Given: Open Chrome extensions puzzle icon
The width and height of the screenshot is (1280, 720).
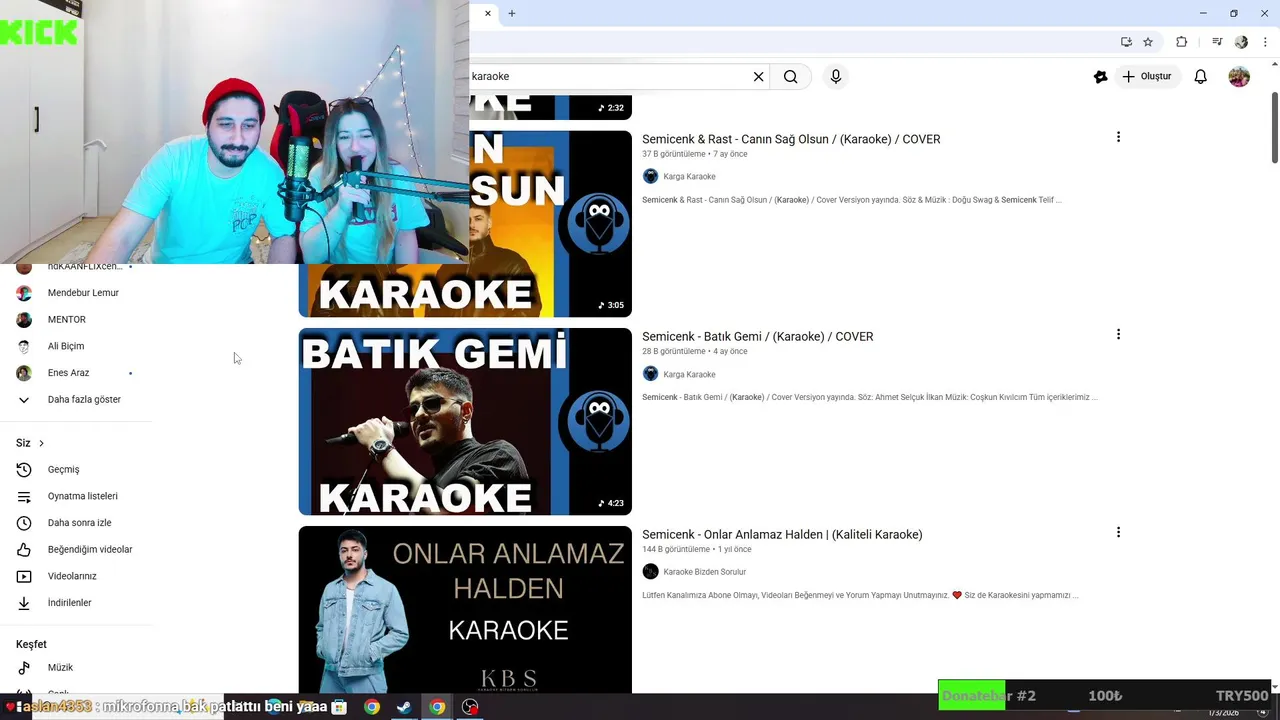Looking at the screenshot, I should point(1181,42).
